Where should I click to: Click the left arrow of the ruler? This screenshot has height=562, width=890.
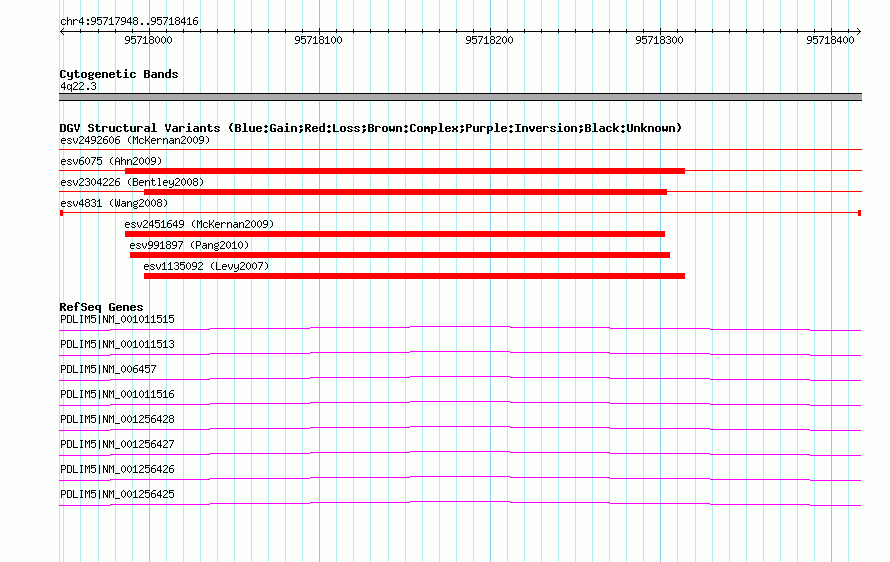coord(62,32)
